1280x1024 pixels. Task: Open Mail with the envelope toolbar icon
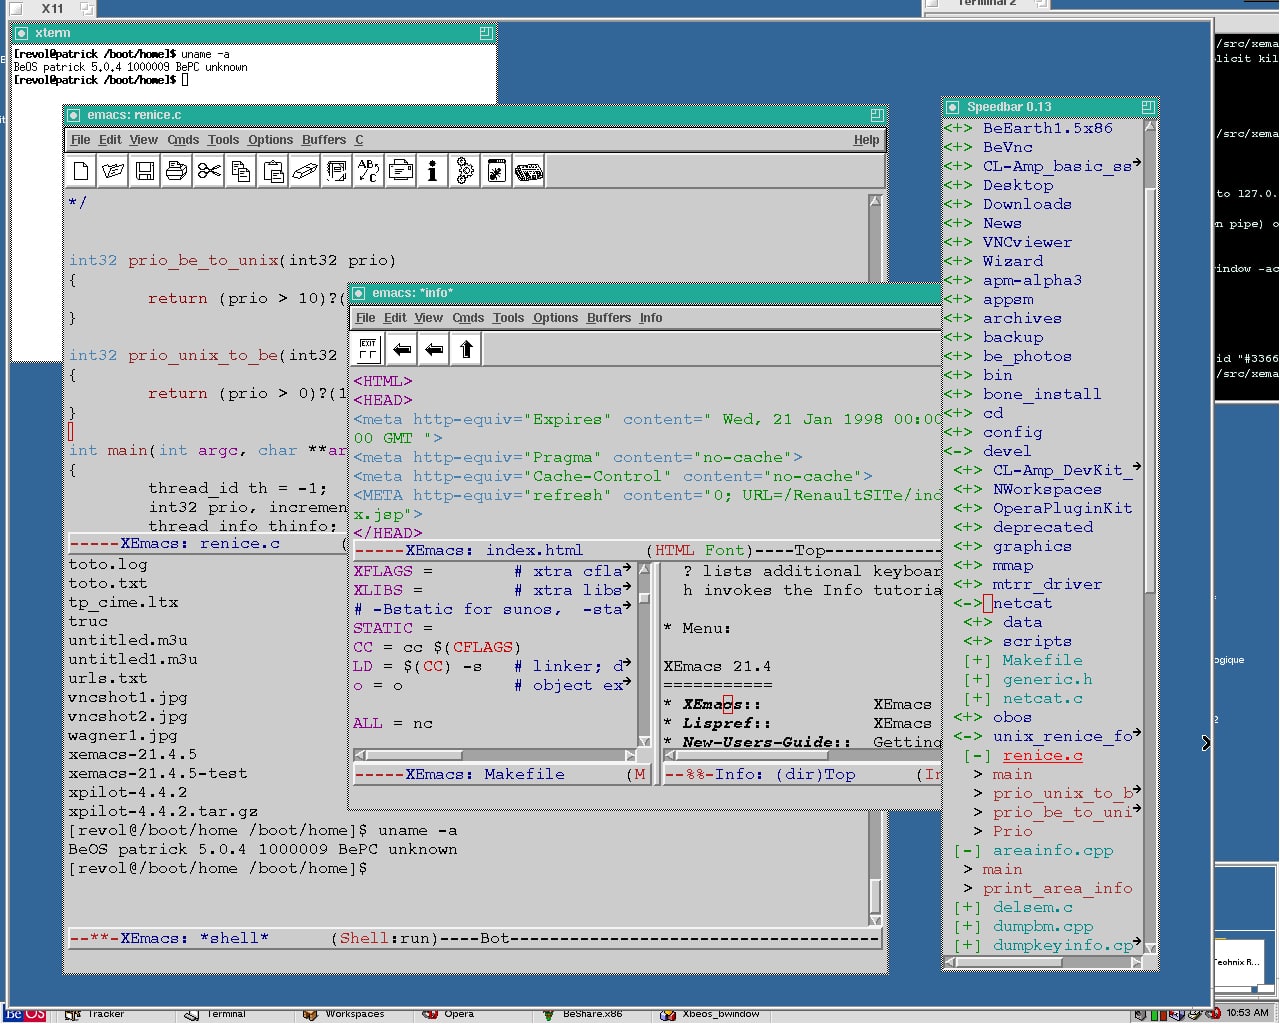(401, 171)
